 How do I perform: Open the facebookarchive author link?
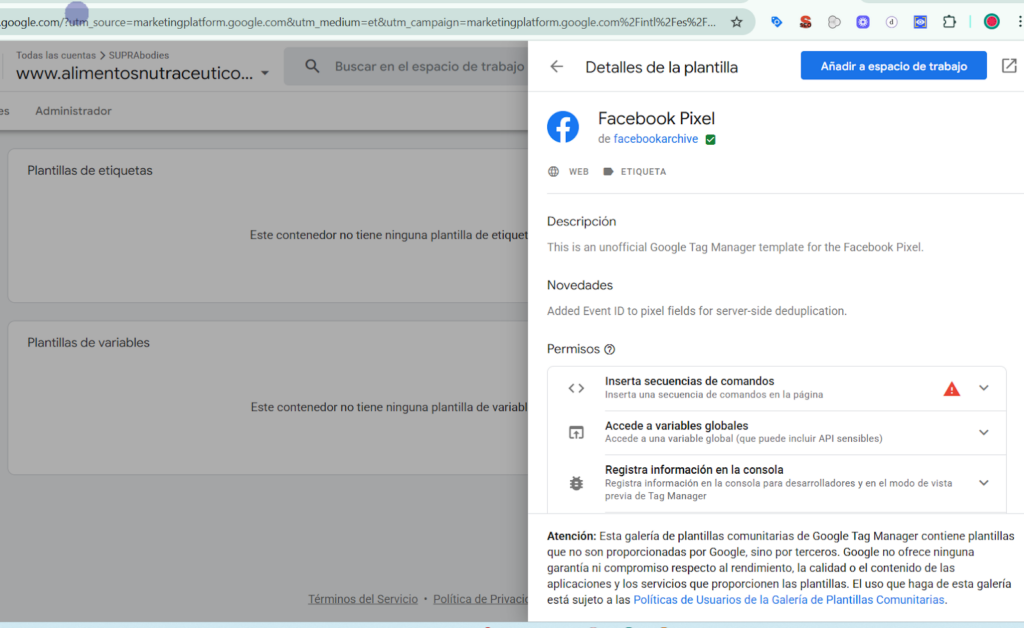point(655,139)
